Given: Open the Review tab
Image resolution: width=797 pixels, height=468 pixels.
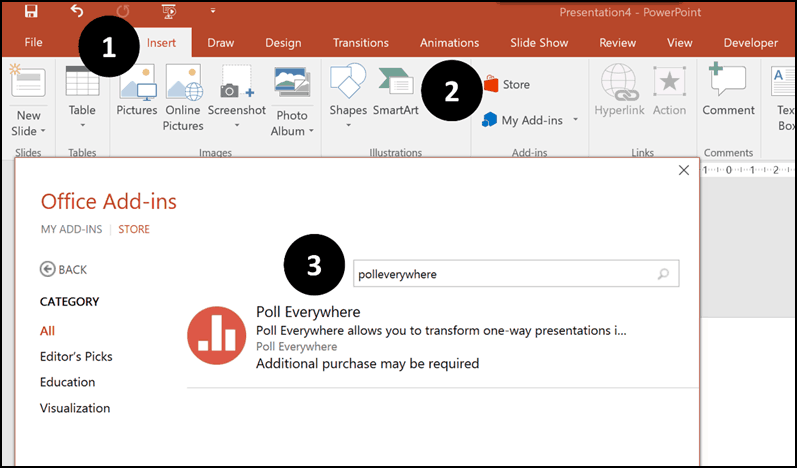Looking at the screenshot, I should (x=618, y=43).
